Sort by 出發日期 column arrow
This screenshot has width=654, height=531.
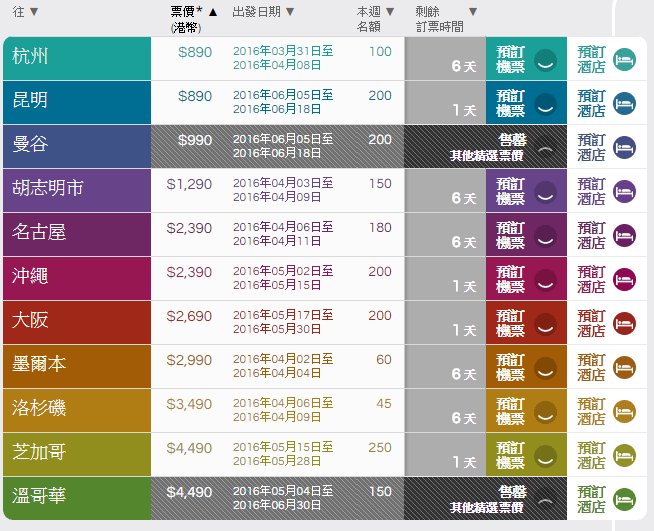coord(290,12)
